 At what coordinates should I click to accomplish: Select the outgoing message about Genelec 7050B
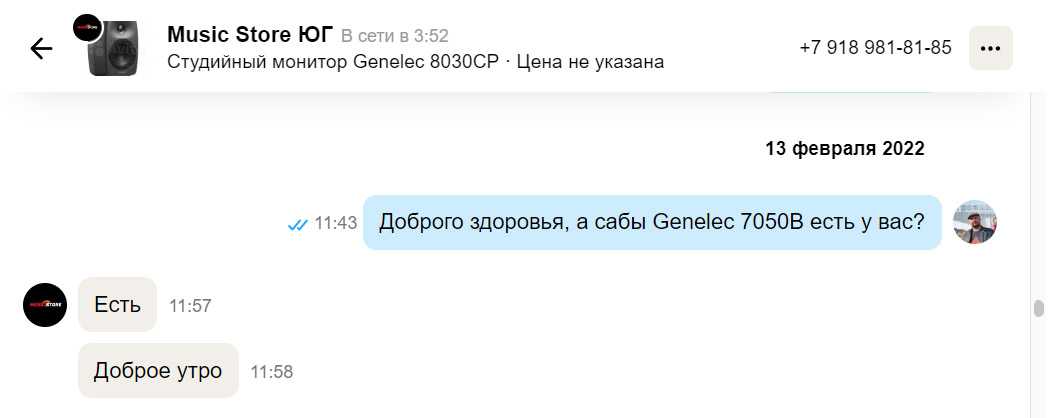coord(651,222)
